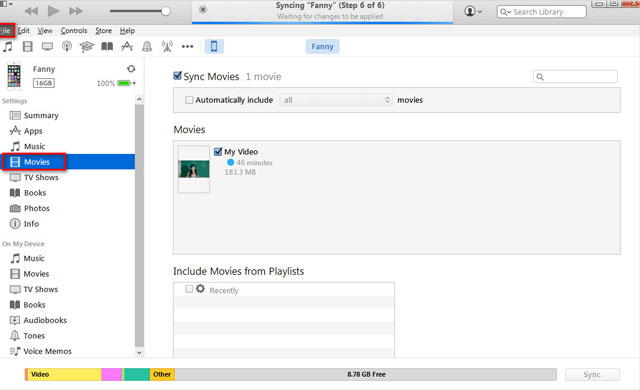The height and width of the screenshot is (390, 640).
Task: Open the View menu
Action: 45,31
